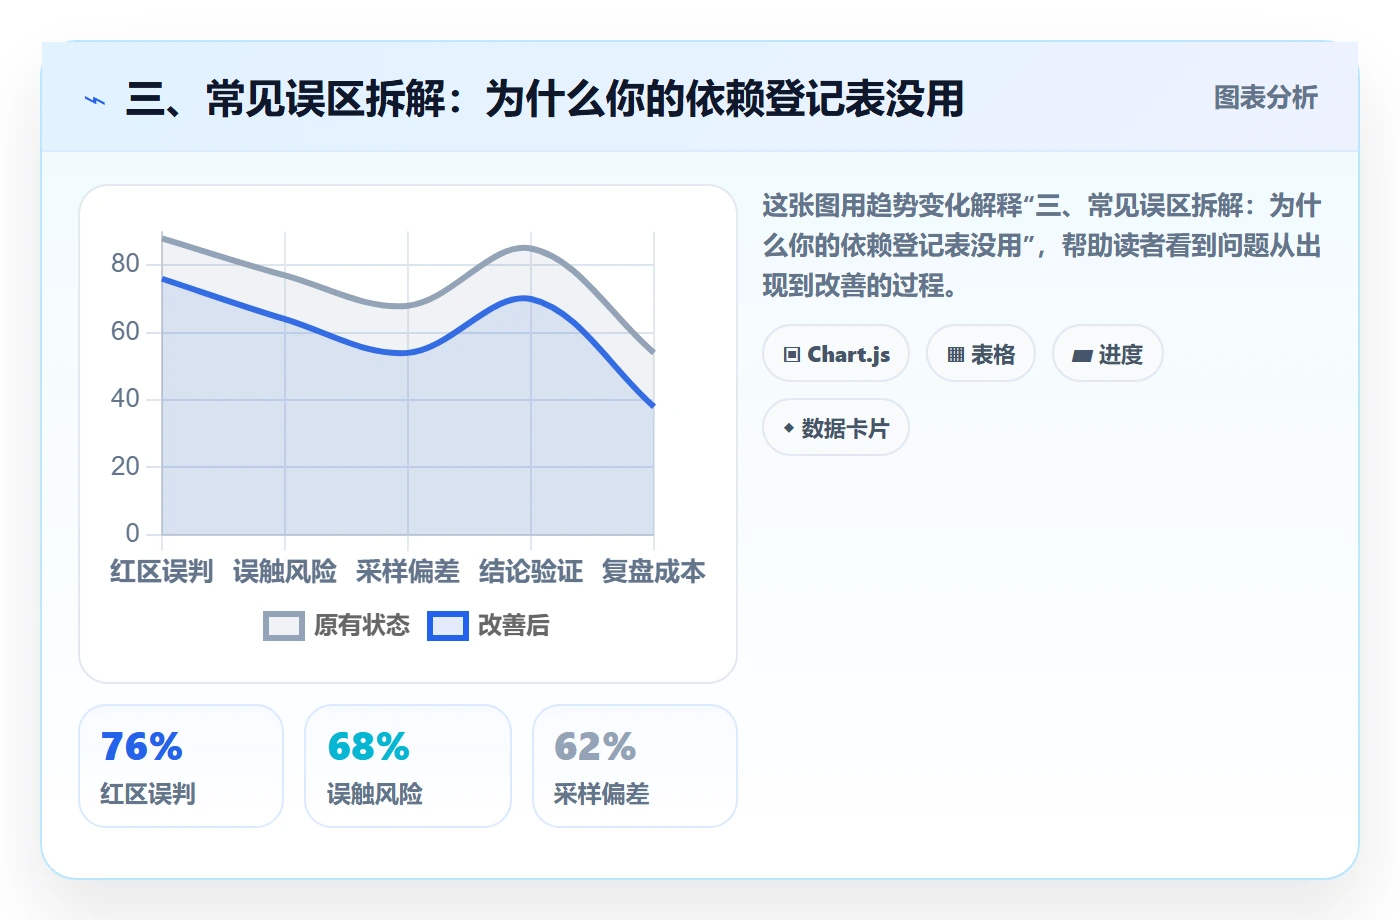Screen dimensions: 1400x920
Task: Click the 60 y-axis tick value
Action: click(x=125, y=332)
